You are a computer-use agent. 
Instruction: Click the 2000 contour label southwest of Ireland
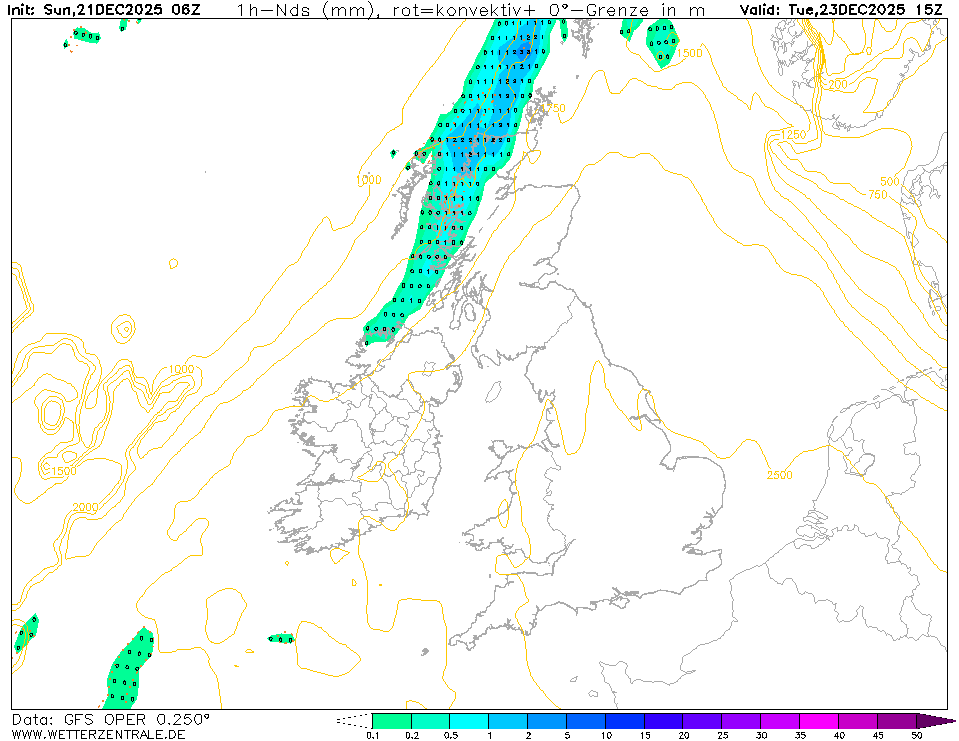point(85,508)
